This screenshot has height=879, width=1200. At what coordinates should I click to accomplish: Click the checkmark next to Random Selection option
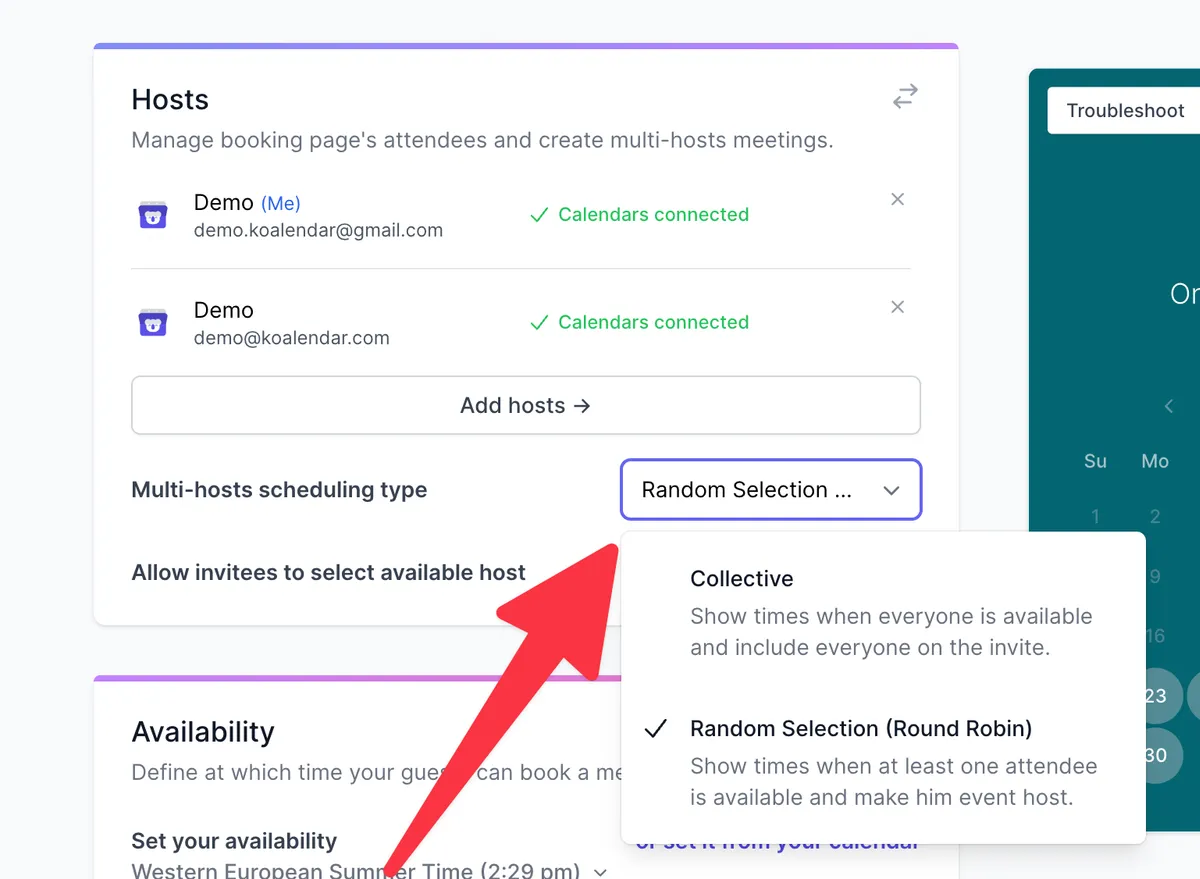[656, 729]
